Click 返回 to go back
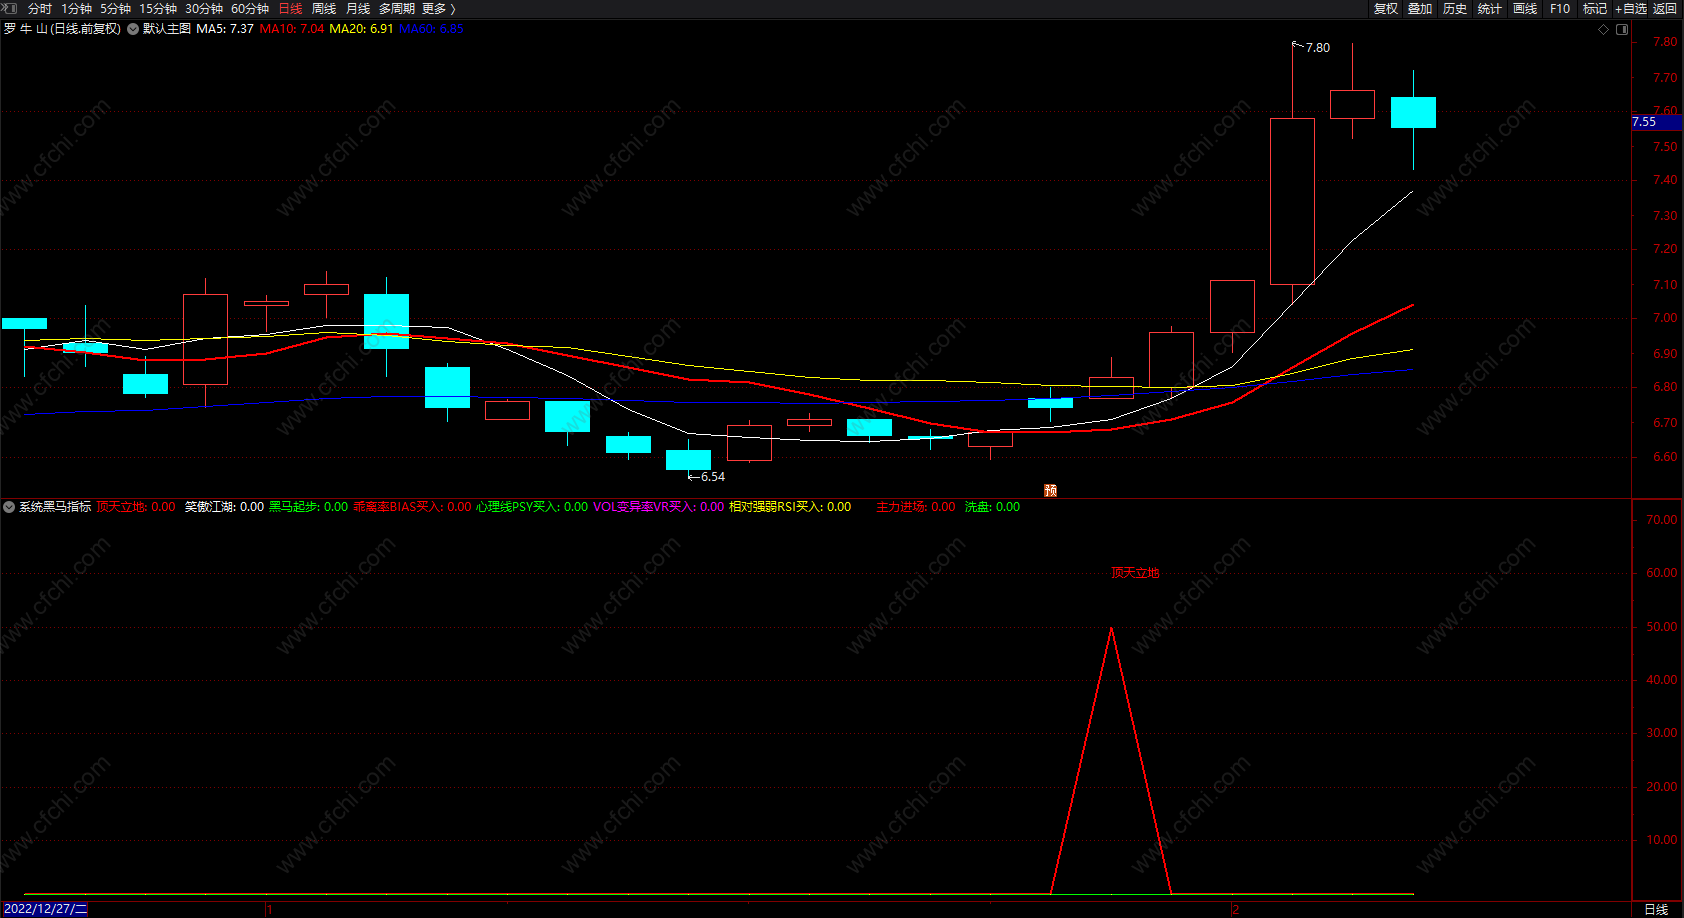1684x918 pixels. pos(1665,9)
